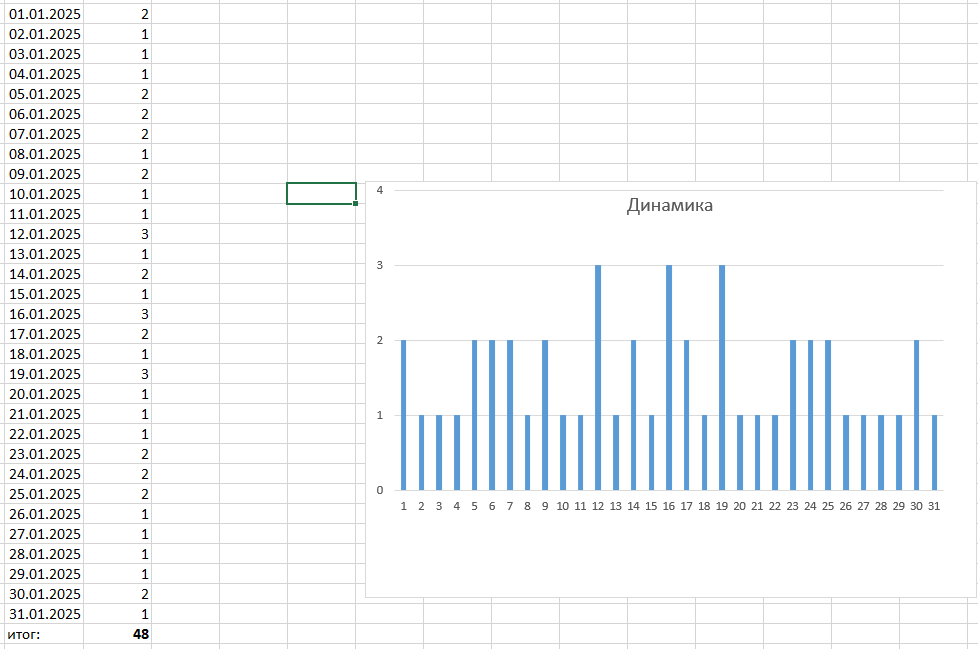
Task: Click the date cell 23.01.2025
Action: [x=44, y=453]
